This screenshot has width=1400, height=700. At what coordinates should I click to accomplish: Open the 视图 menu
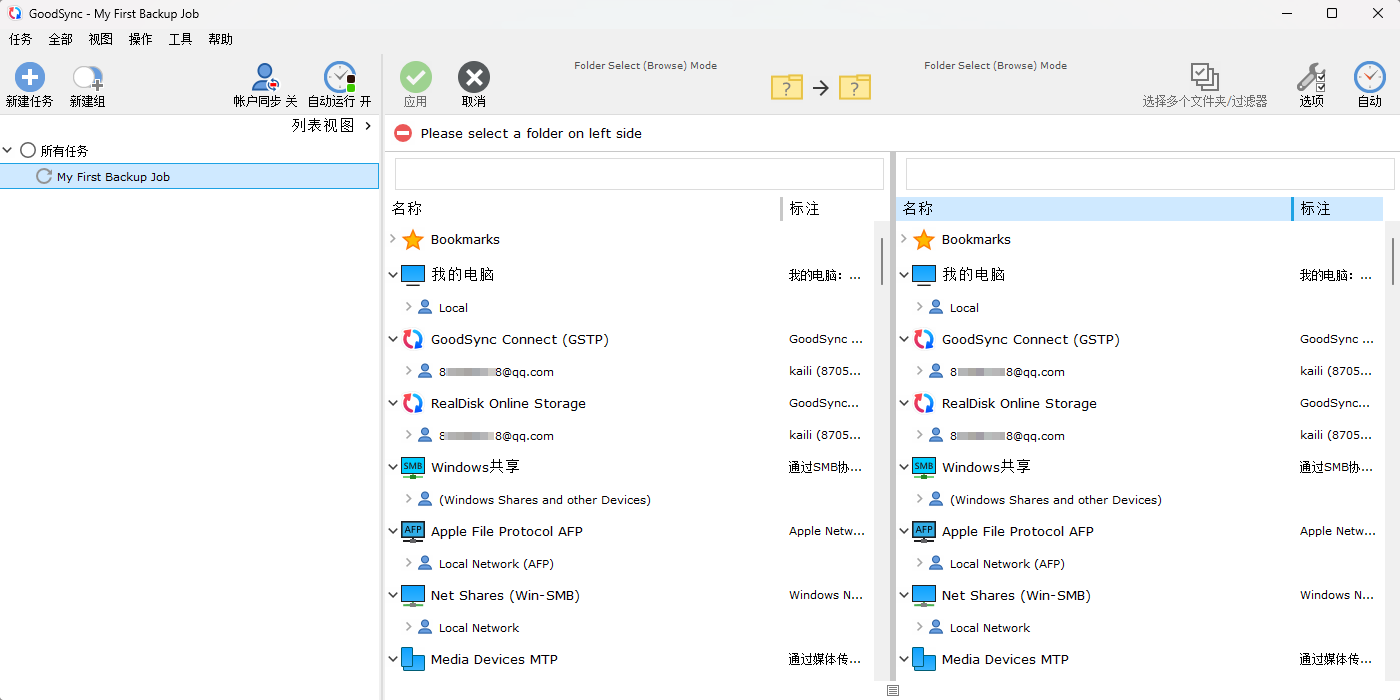pos(100,39)
